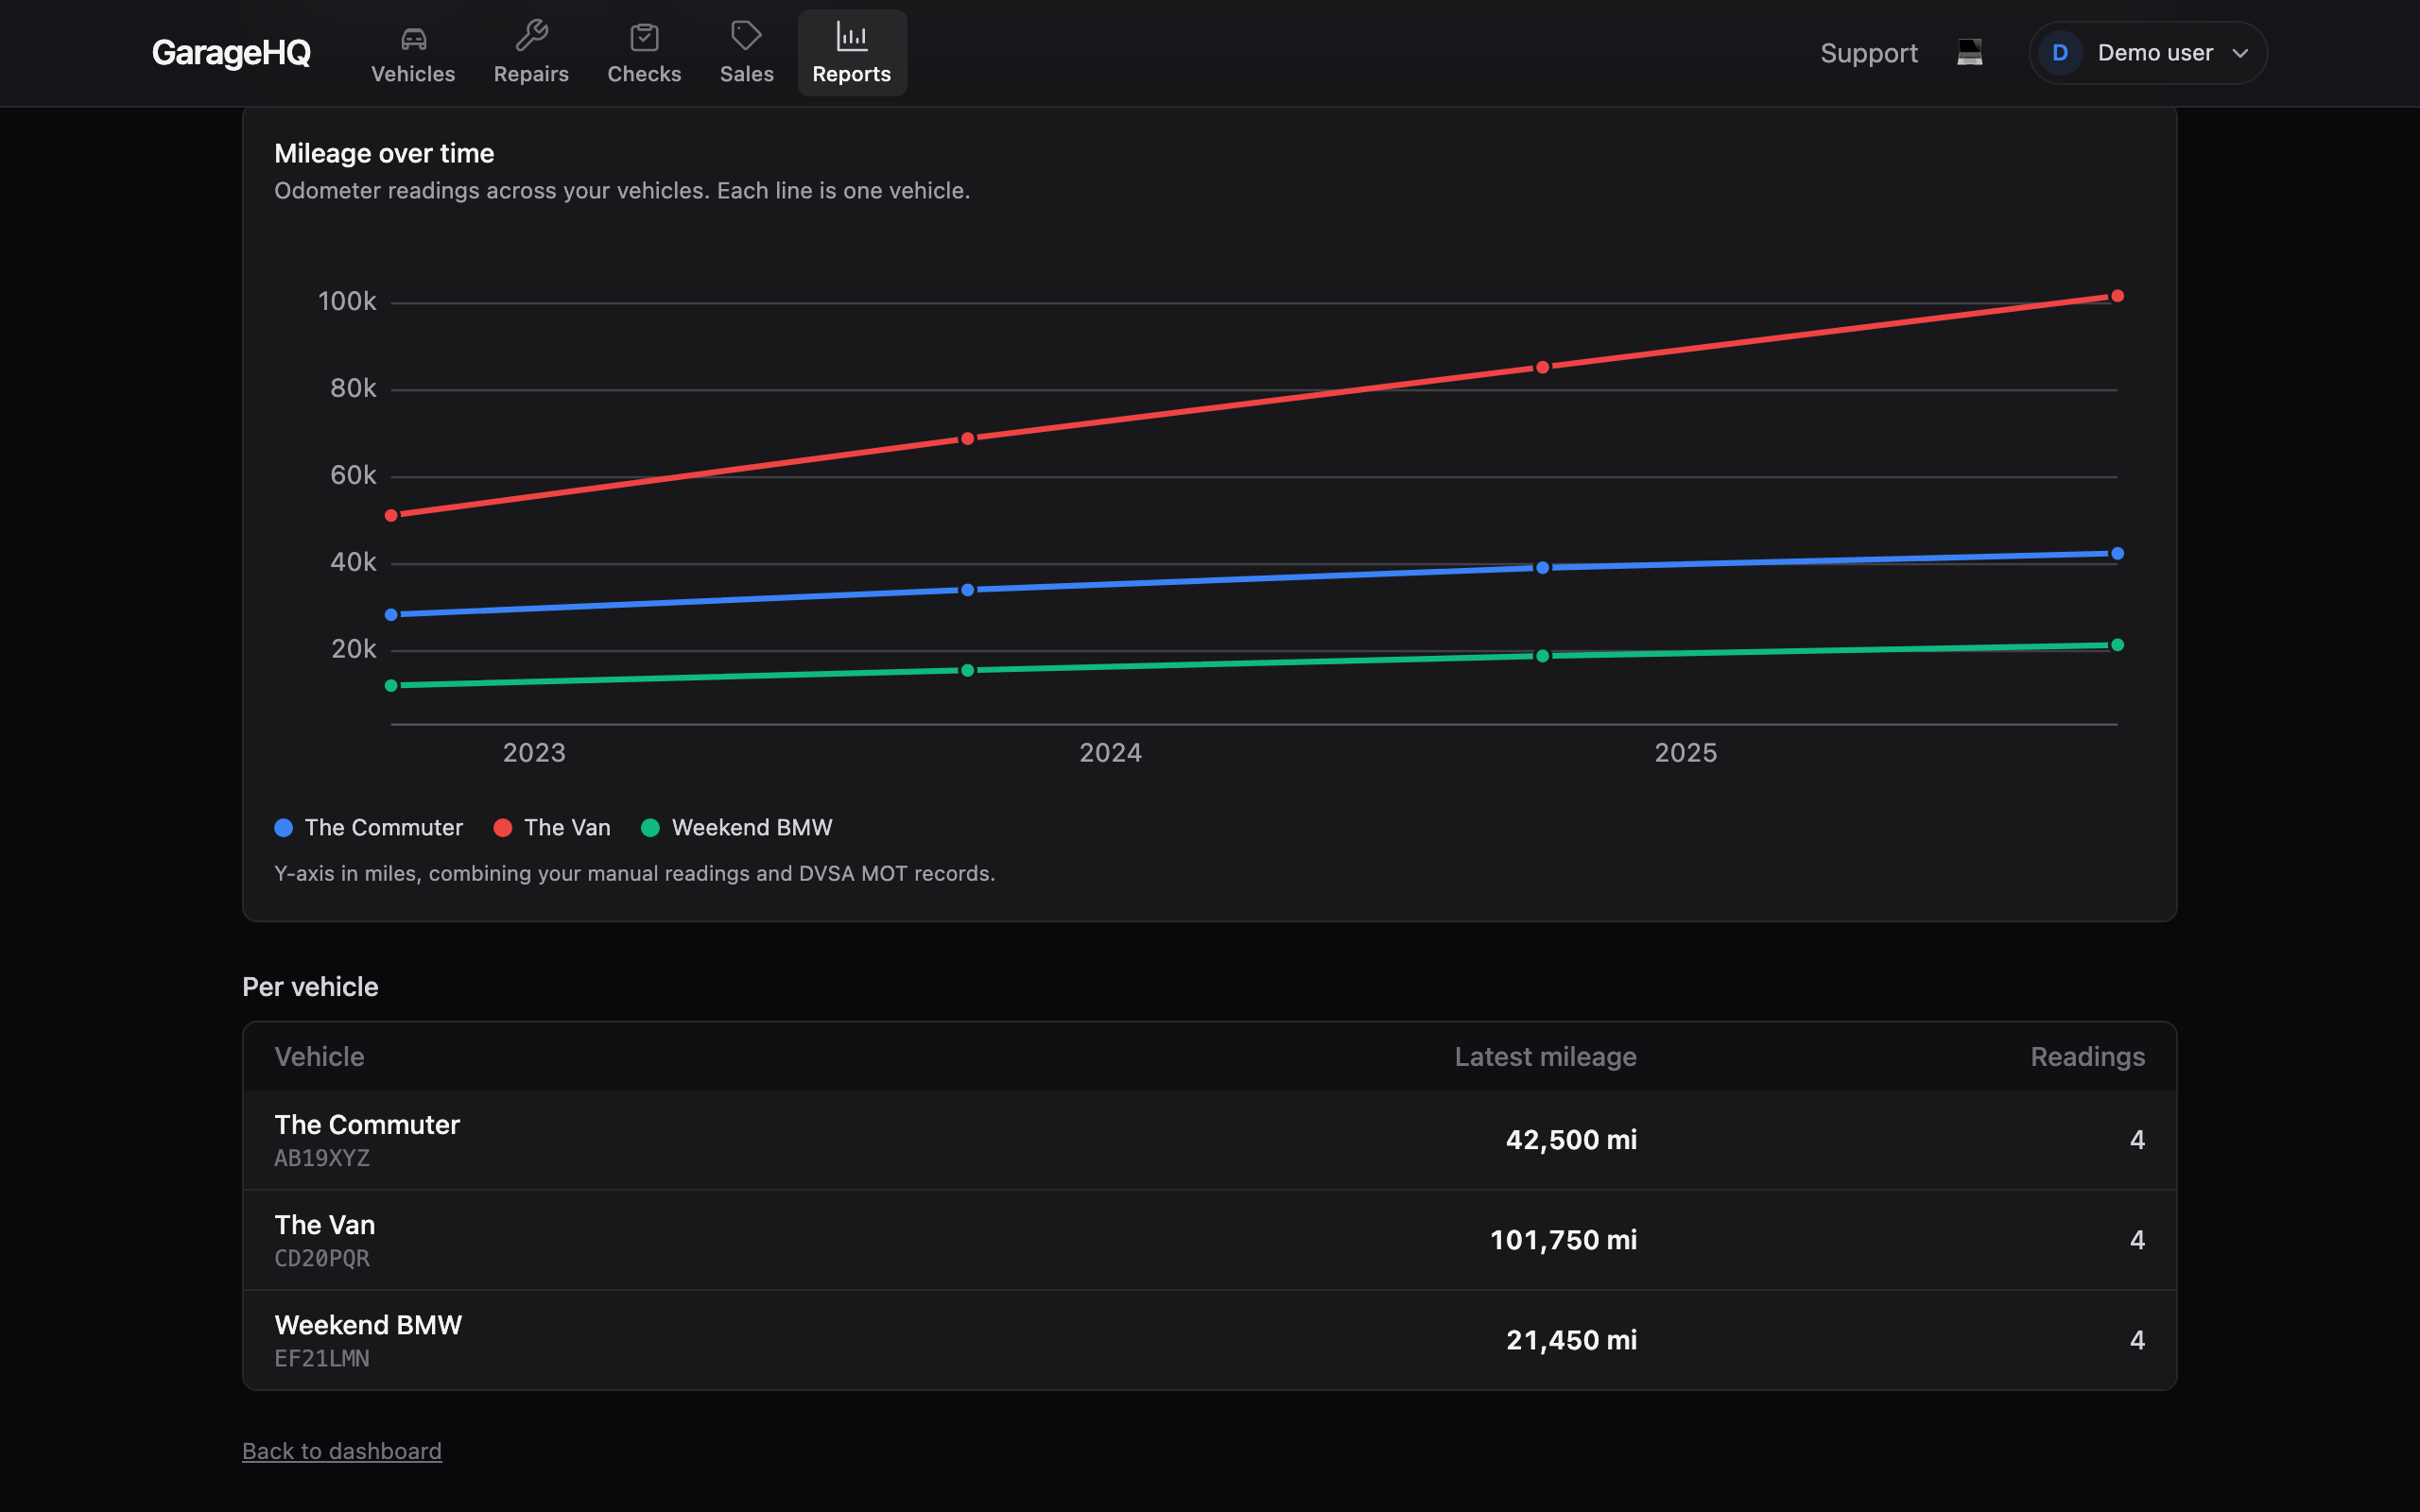This screenshot has width=2420, height=1512.
Task: Select The Van's first red data point
Action: click(391, 515)
